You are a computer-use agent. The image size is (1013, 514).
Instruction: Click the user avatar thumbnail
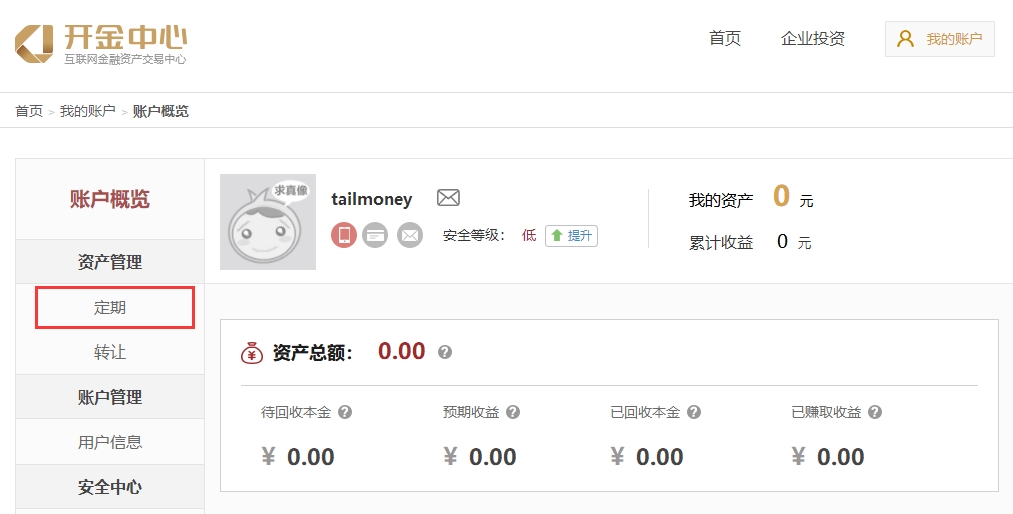coord(268,222)
